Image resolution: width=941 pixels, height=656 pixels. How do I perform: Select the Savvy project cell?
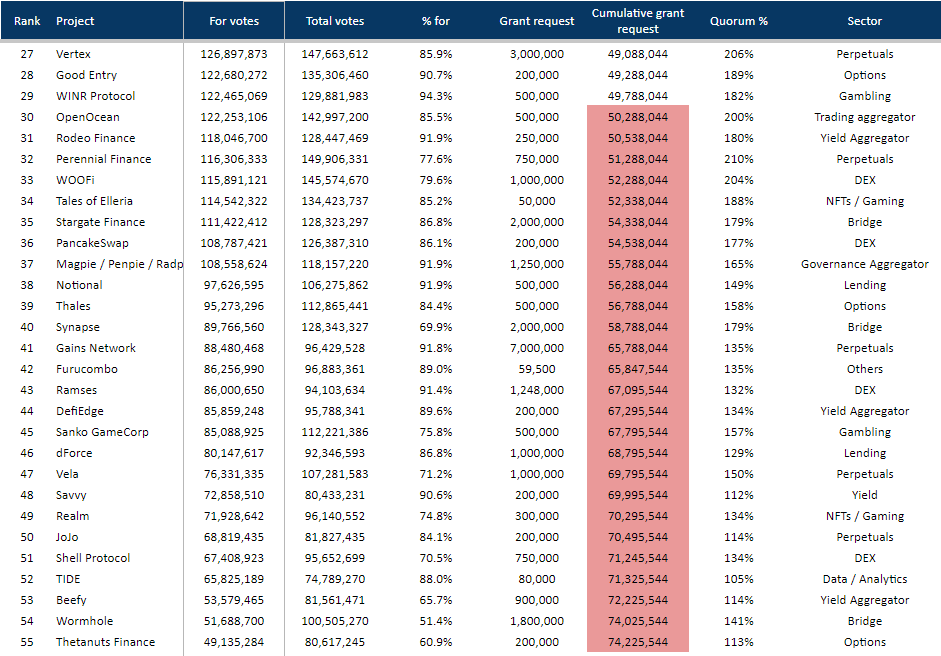point(71,495)
